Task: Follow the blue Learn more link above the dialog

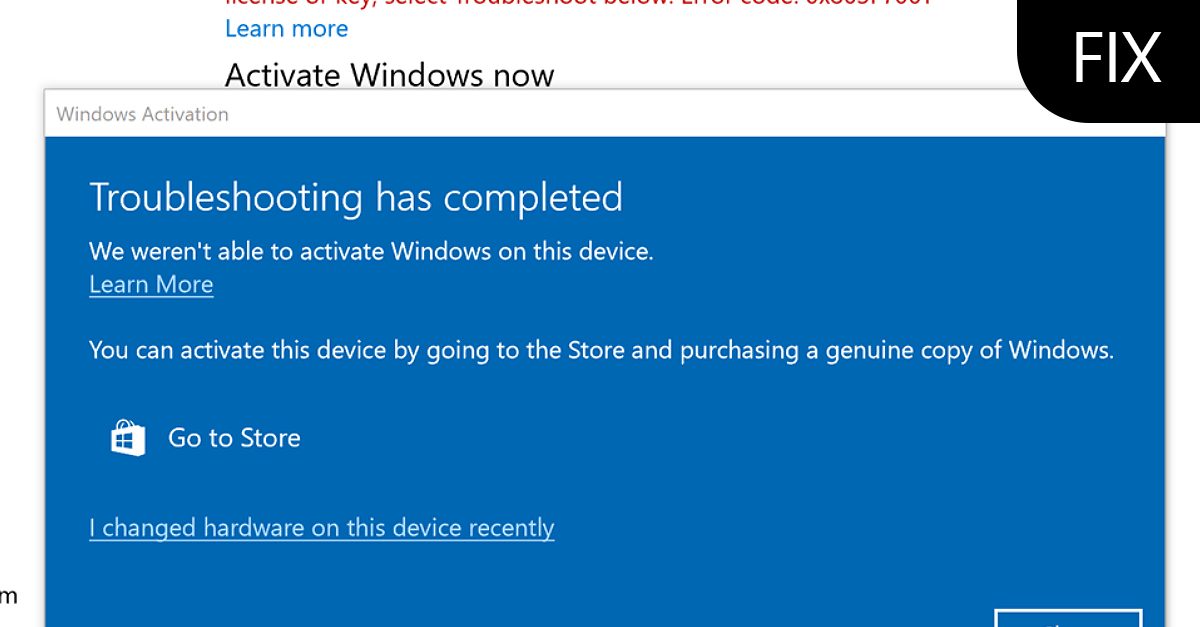Action: click(286, 28)
